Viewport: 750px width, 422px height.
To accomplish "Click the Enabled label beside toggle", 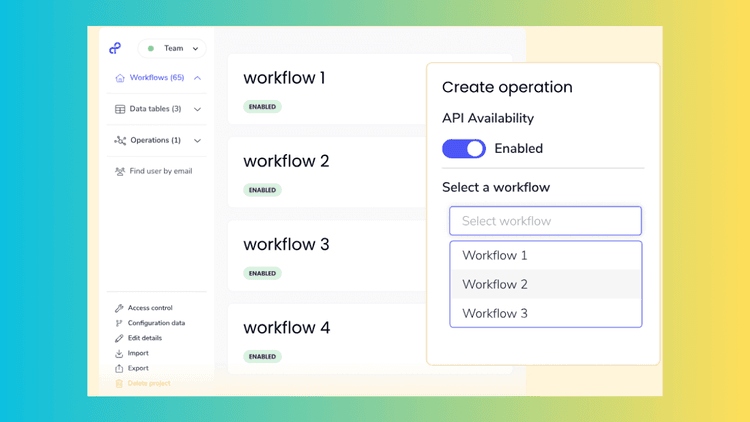I will point(518,149).
